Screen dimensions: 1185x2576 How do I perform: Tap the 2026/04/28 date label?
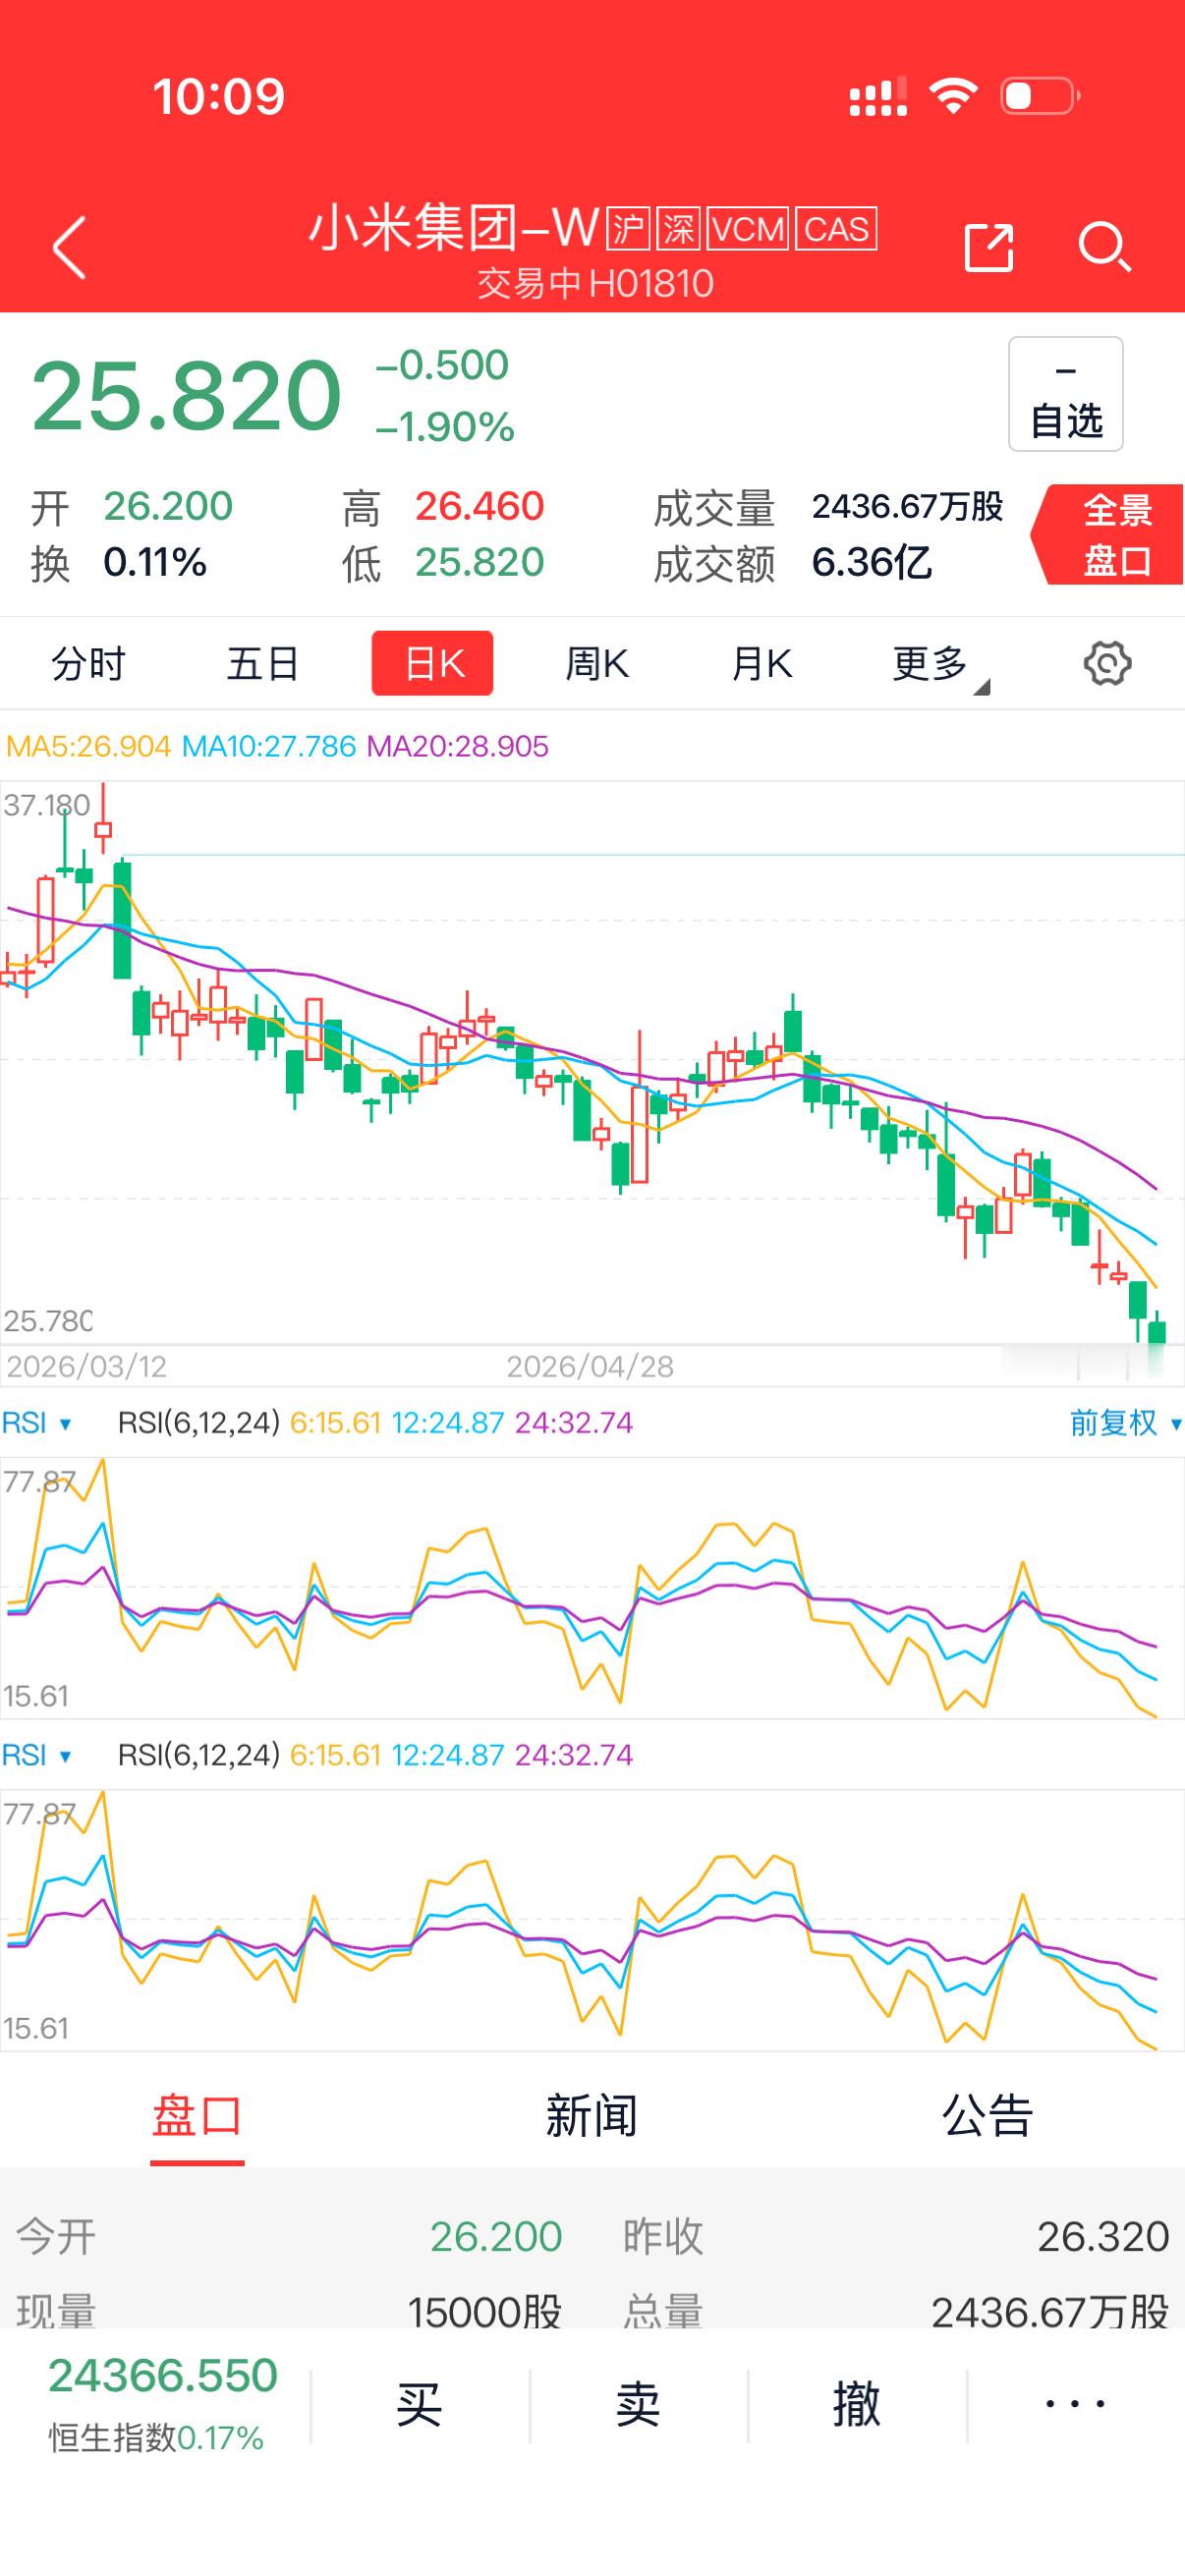tap(590, 1367)
